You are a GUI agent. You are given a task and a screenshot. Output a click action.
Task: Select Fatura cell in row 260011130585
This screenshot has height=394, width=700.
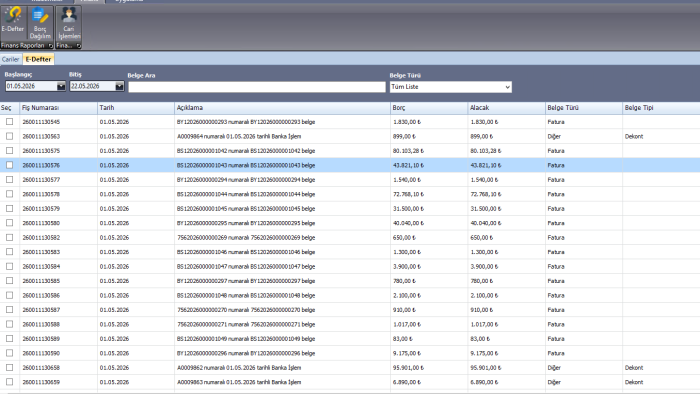584,281
